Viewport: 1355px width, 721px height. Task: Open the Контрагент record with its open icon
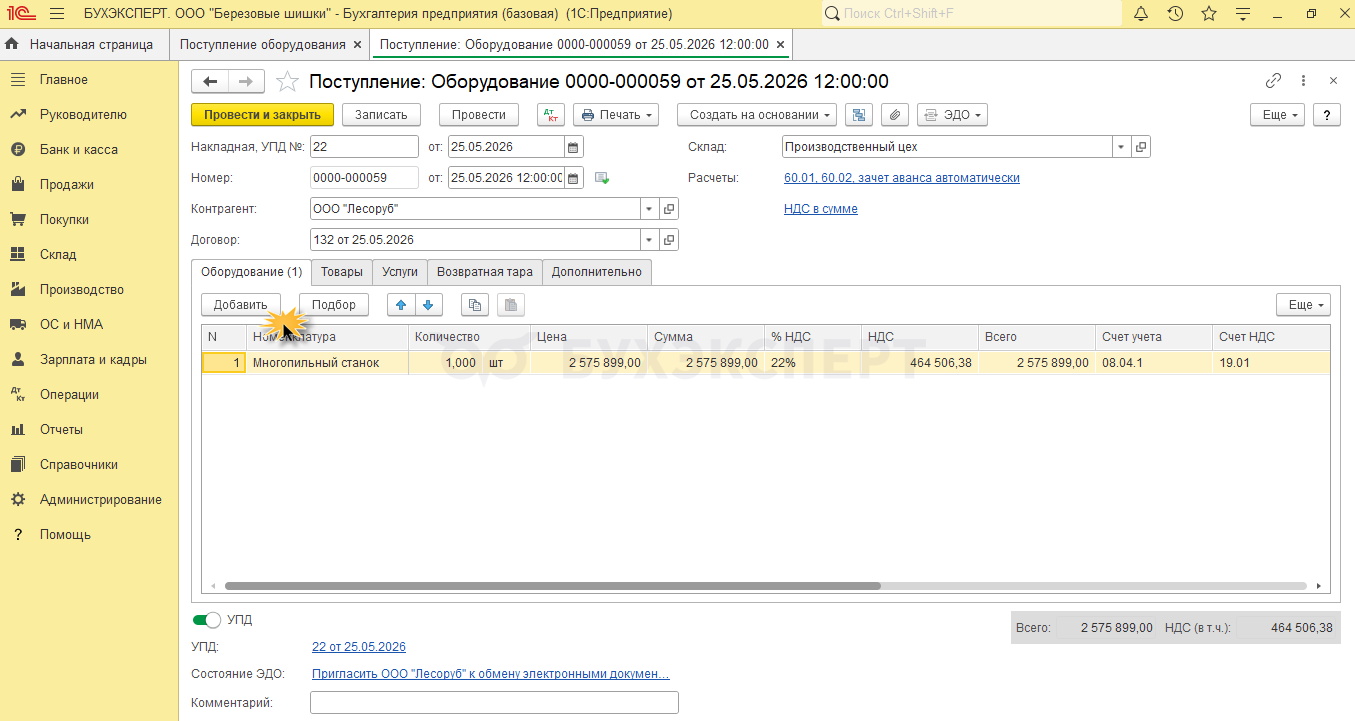point(669,209)
